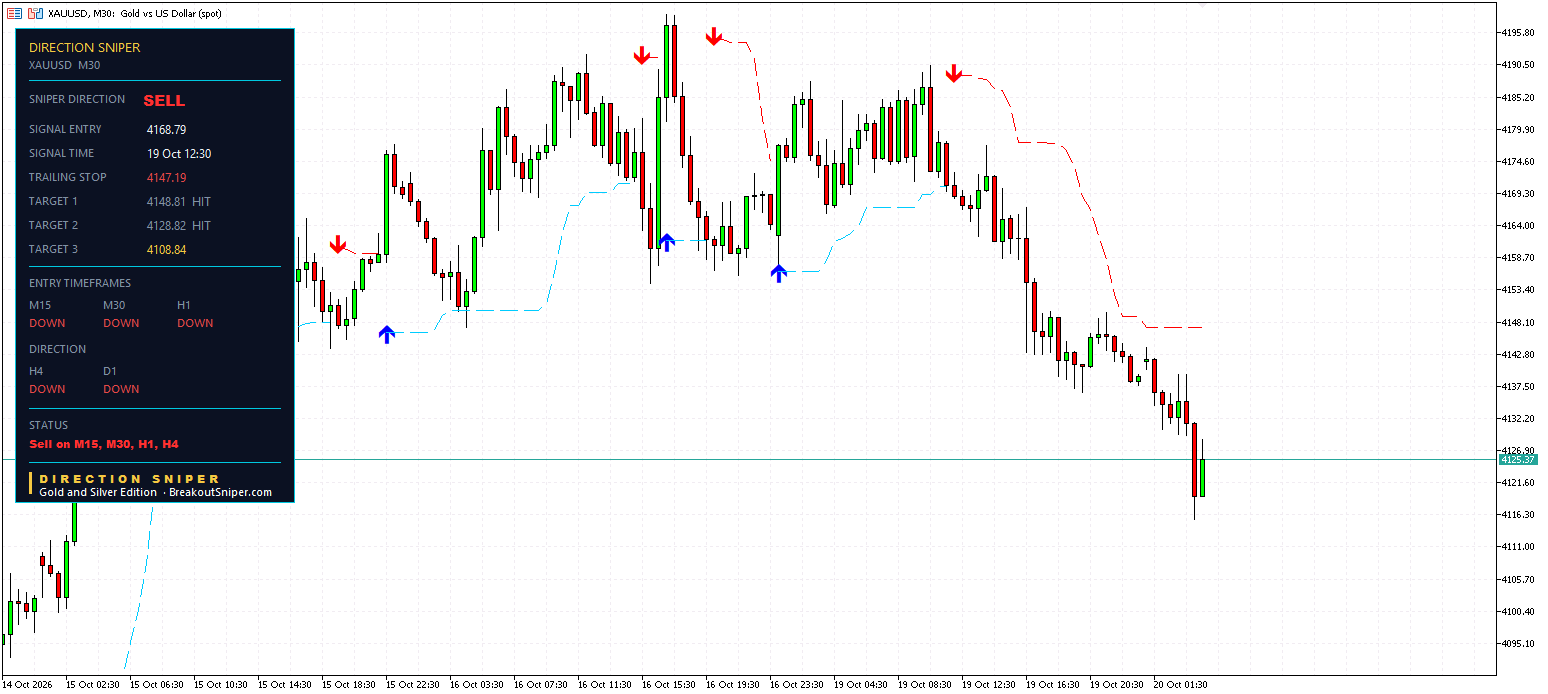
Task: Click the 19 Oct 04:30 time axis label
Action: point(861,685)
